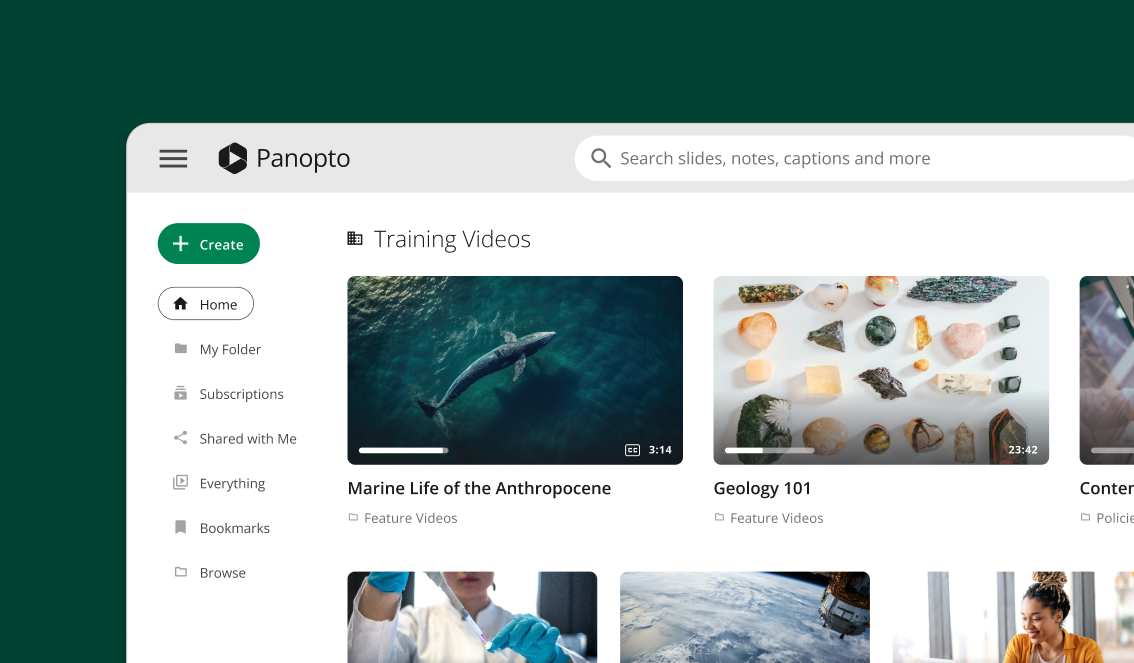Viewport: 1134px width, 663px height.
Task: Click the Bookmarks ribbon icon
Action: coord(180,527)
